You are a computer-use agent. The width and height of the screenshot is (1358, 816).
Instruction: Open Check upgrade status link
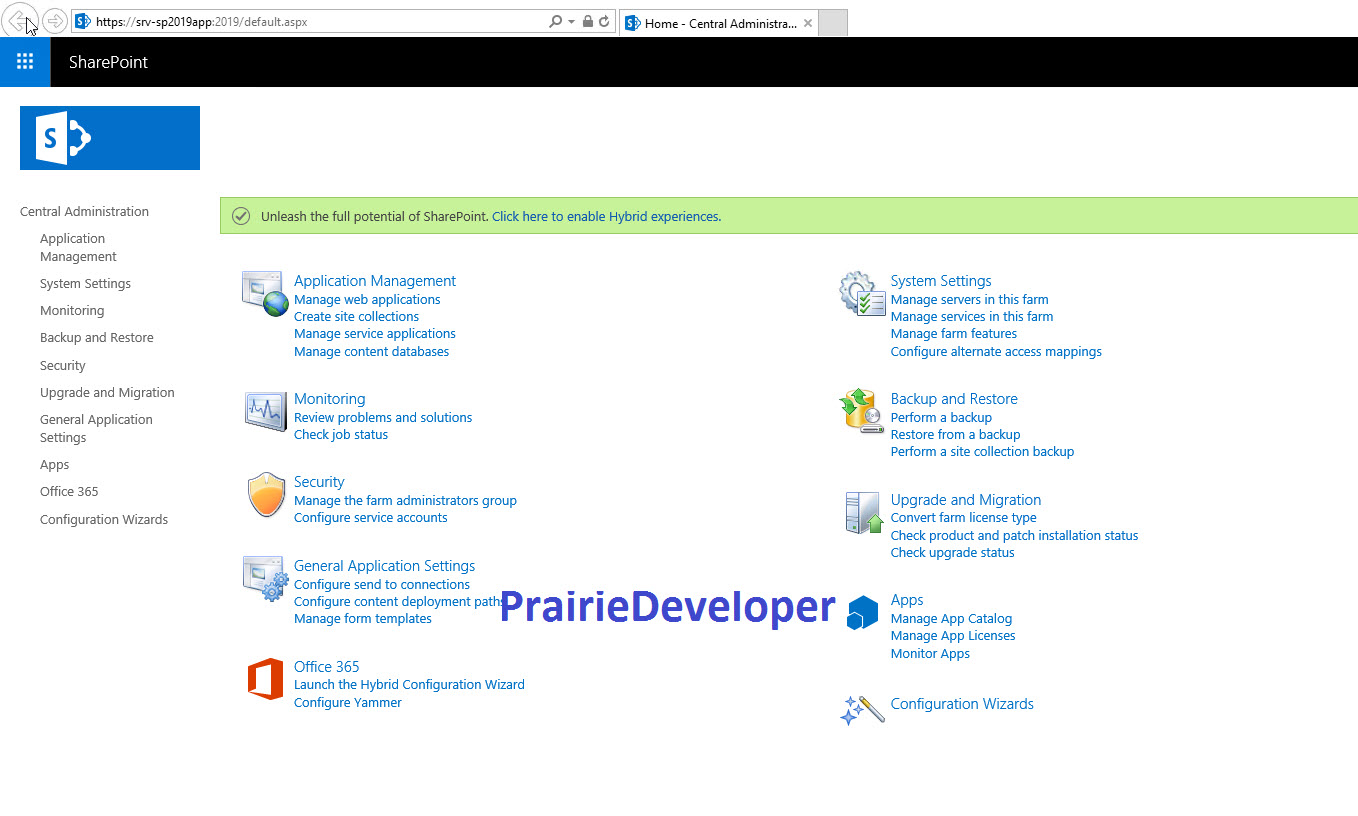click(953, 553)
